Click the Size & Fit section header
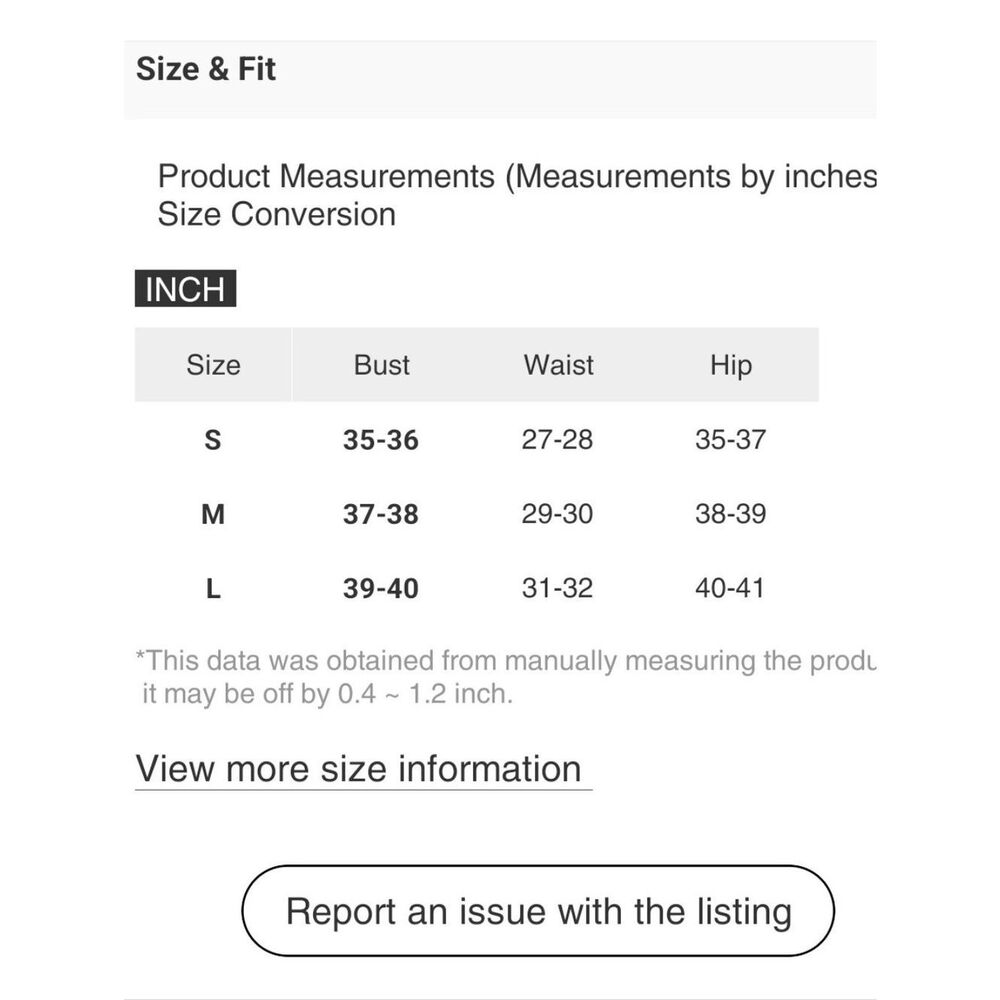This screenshot has height=1000, width=1000. coord(205,68)
